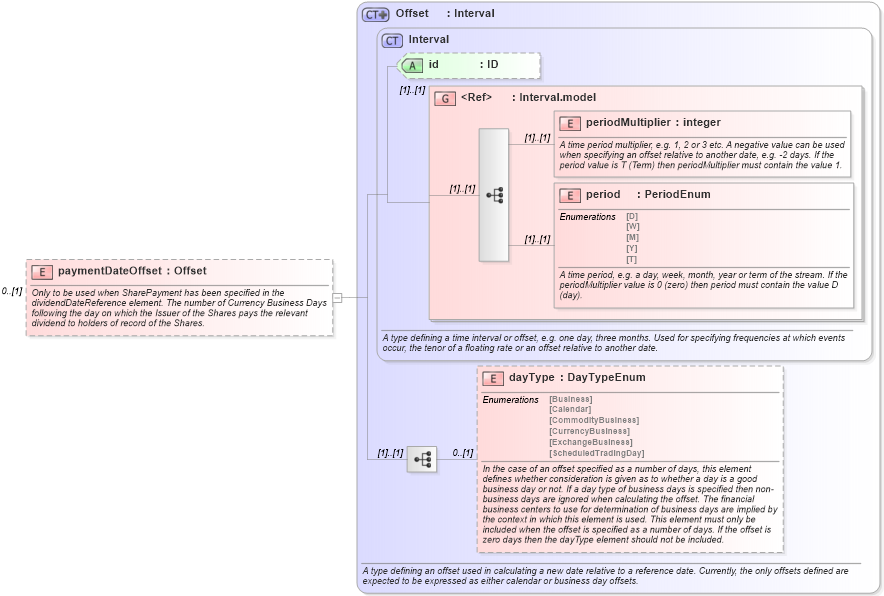Click the periodMultiplier description text

point(702,155)
